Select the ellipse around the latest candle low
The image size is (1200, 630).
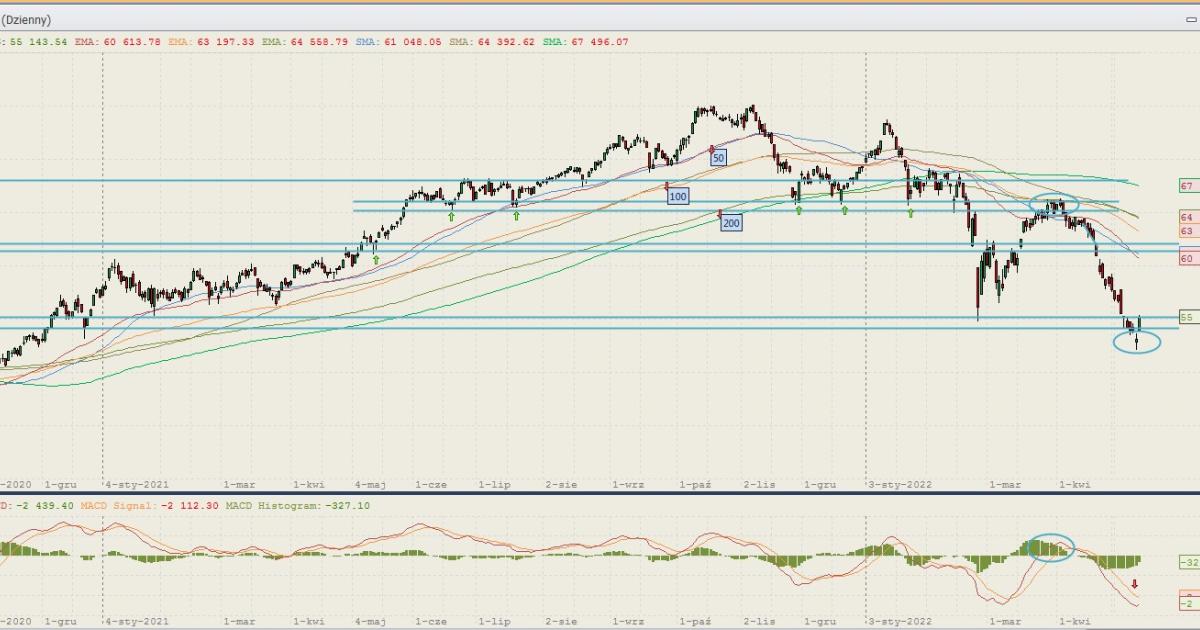tap(1137, 342)
